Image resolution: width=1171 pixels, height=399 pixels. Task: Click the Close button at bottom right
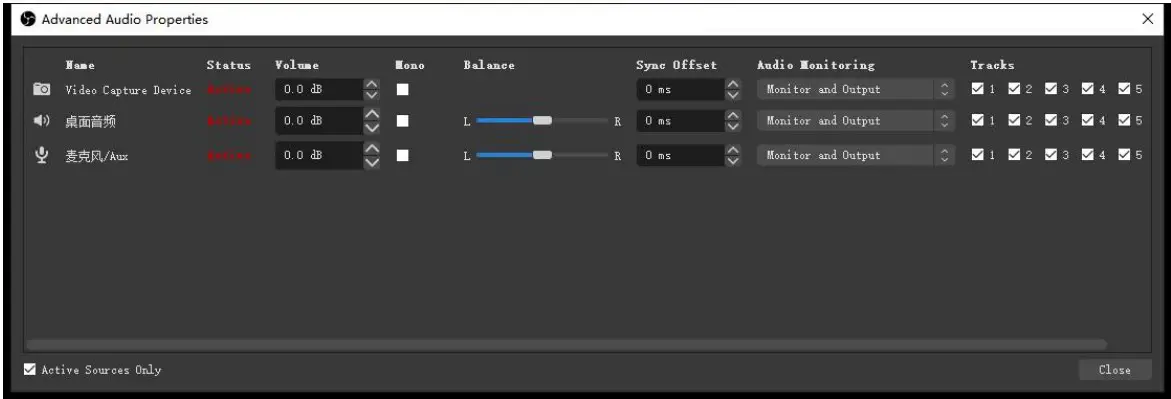[1114, 370]
